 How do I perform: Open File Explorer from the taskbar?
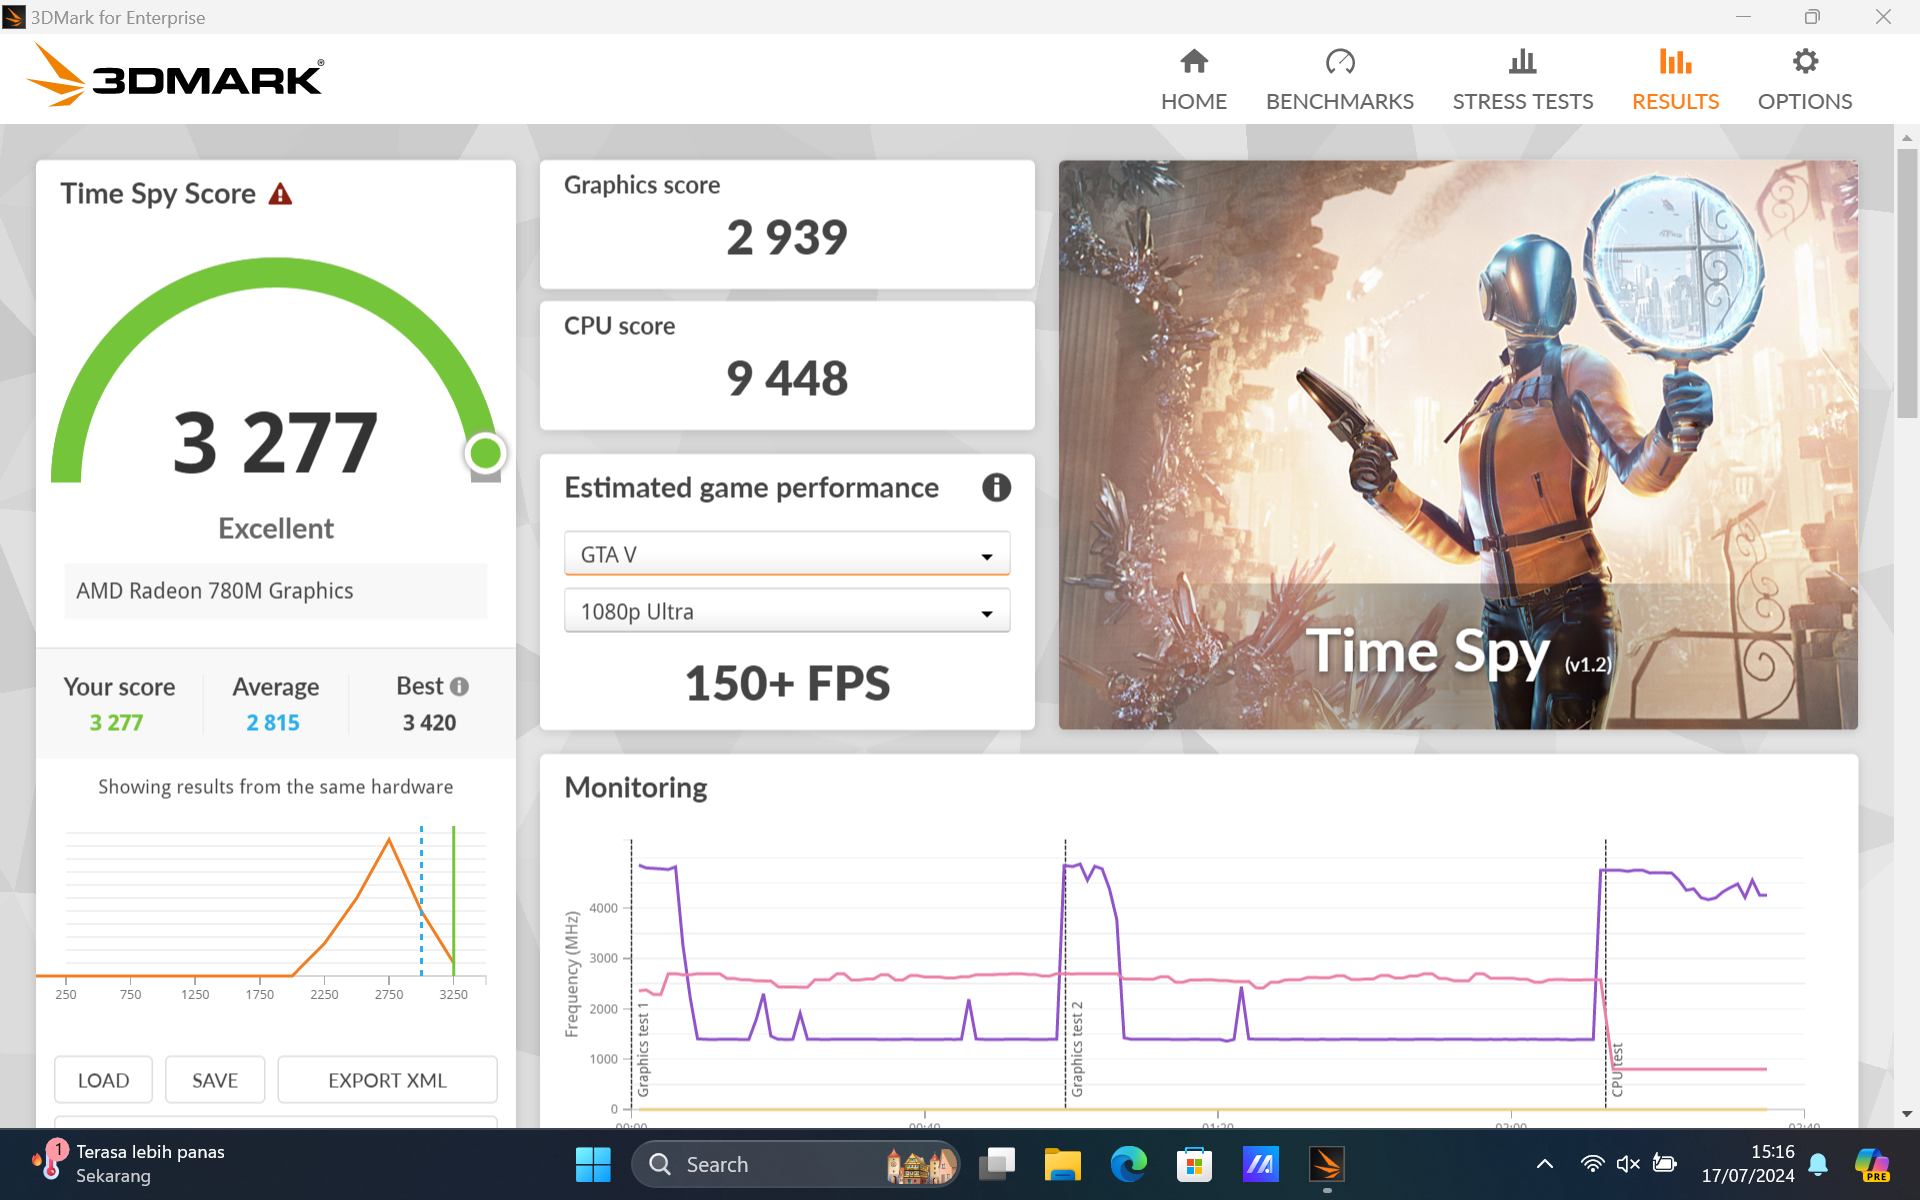pyautogui.click(x=1062, y=1164)
